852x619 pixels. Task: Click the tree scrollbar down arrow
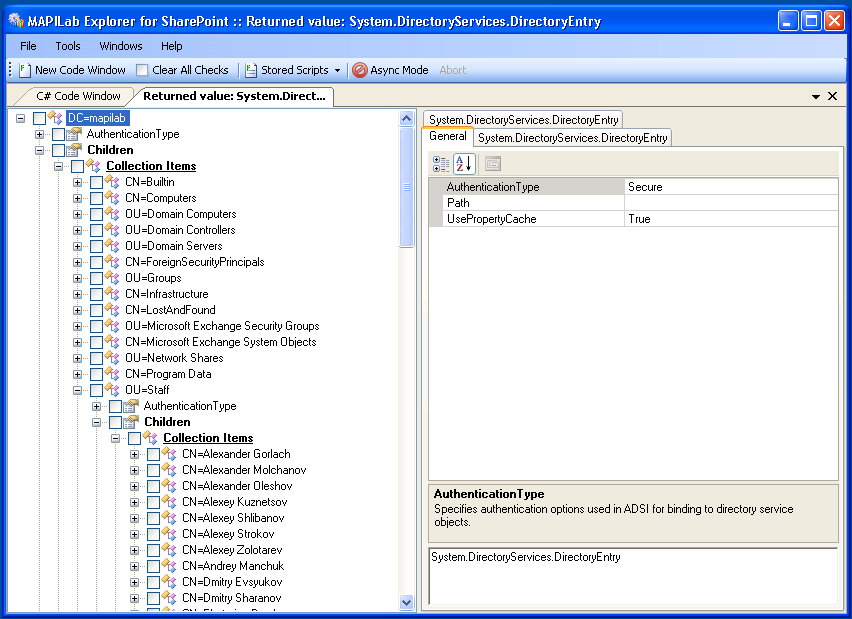[x=406, y=602]
